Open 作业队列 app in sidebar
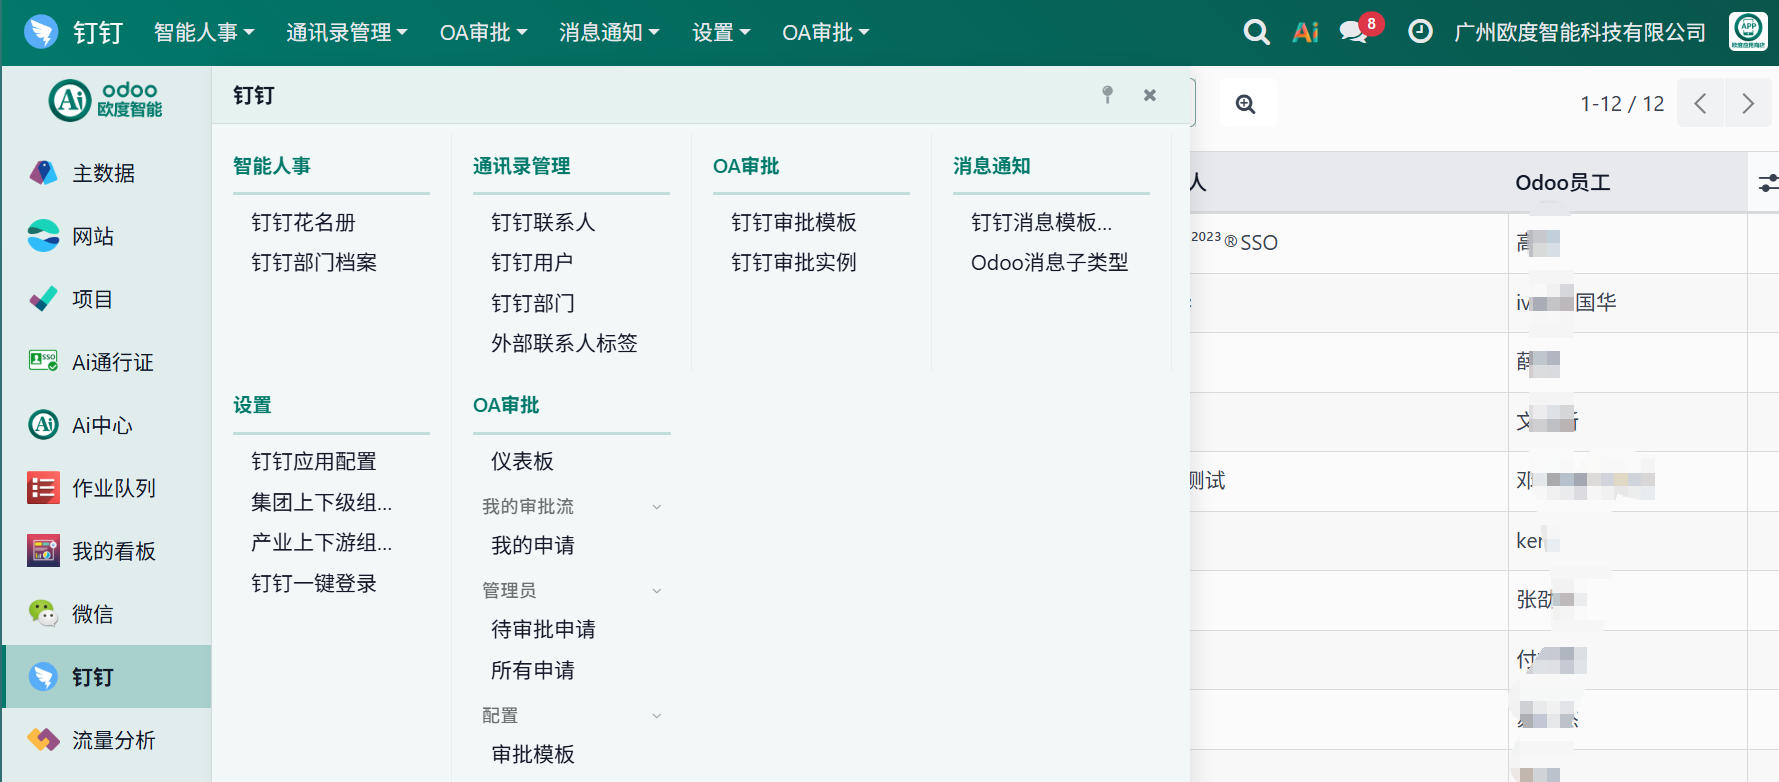 [106, 488]
